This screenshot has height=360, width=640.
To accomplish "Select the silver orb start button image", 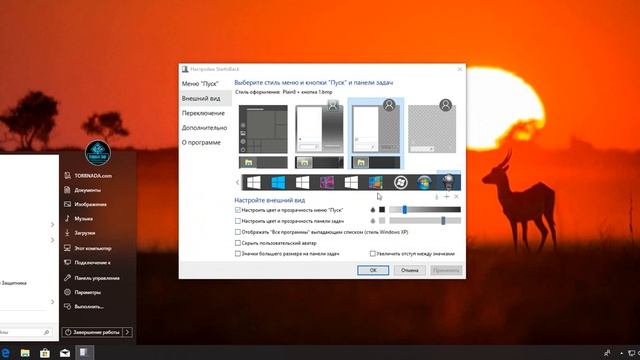I will [x=449, y=182].
